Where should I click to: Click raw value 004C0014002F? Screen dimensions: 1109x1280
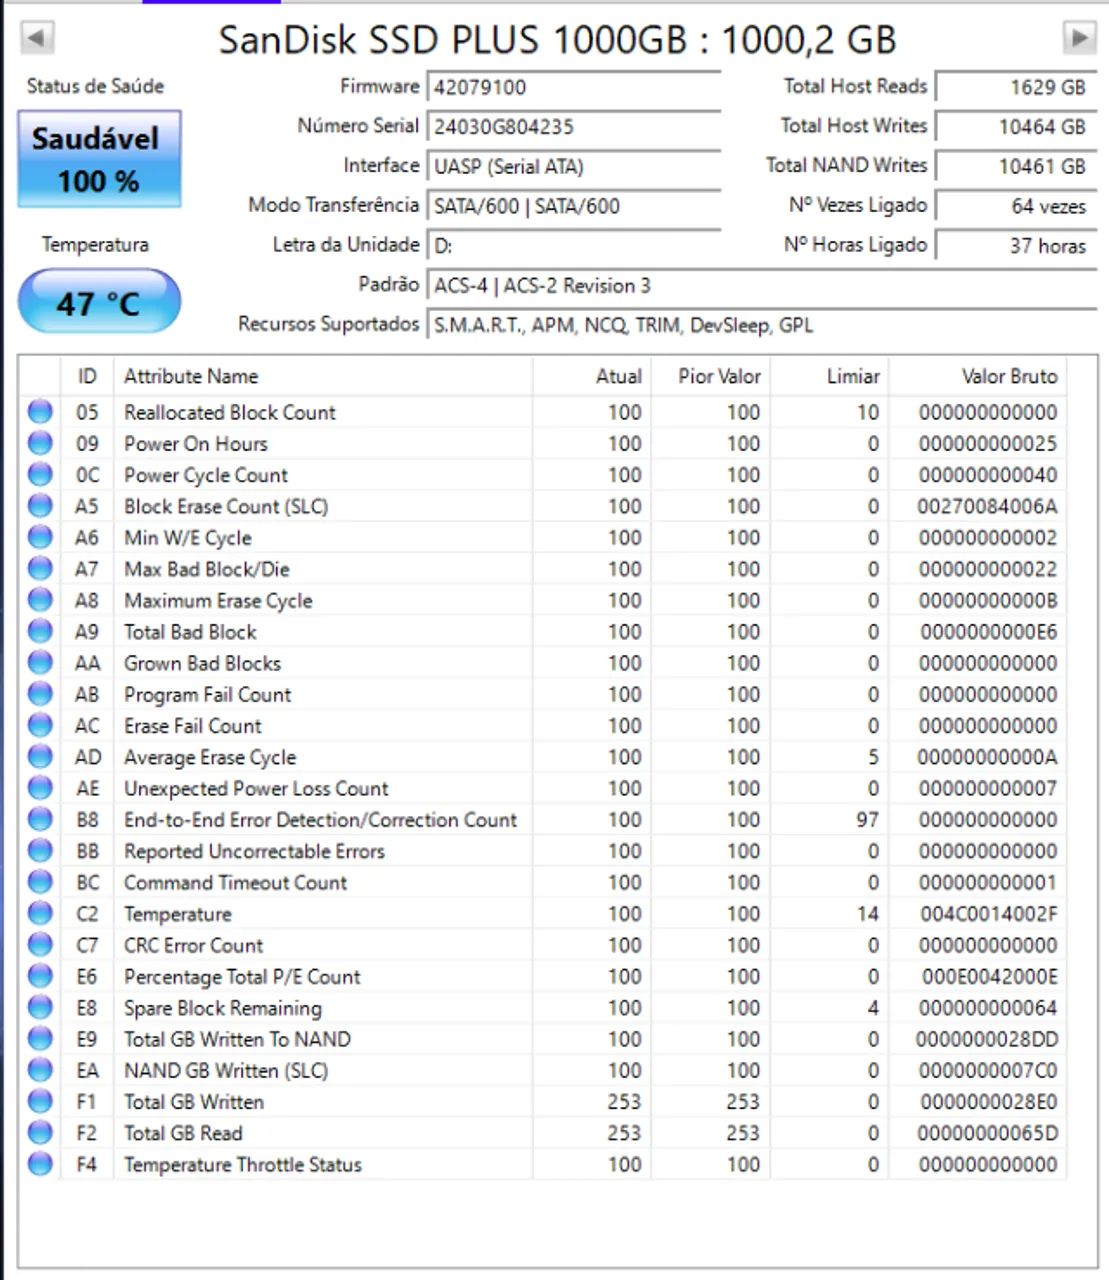988,914
